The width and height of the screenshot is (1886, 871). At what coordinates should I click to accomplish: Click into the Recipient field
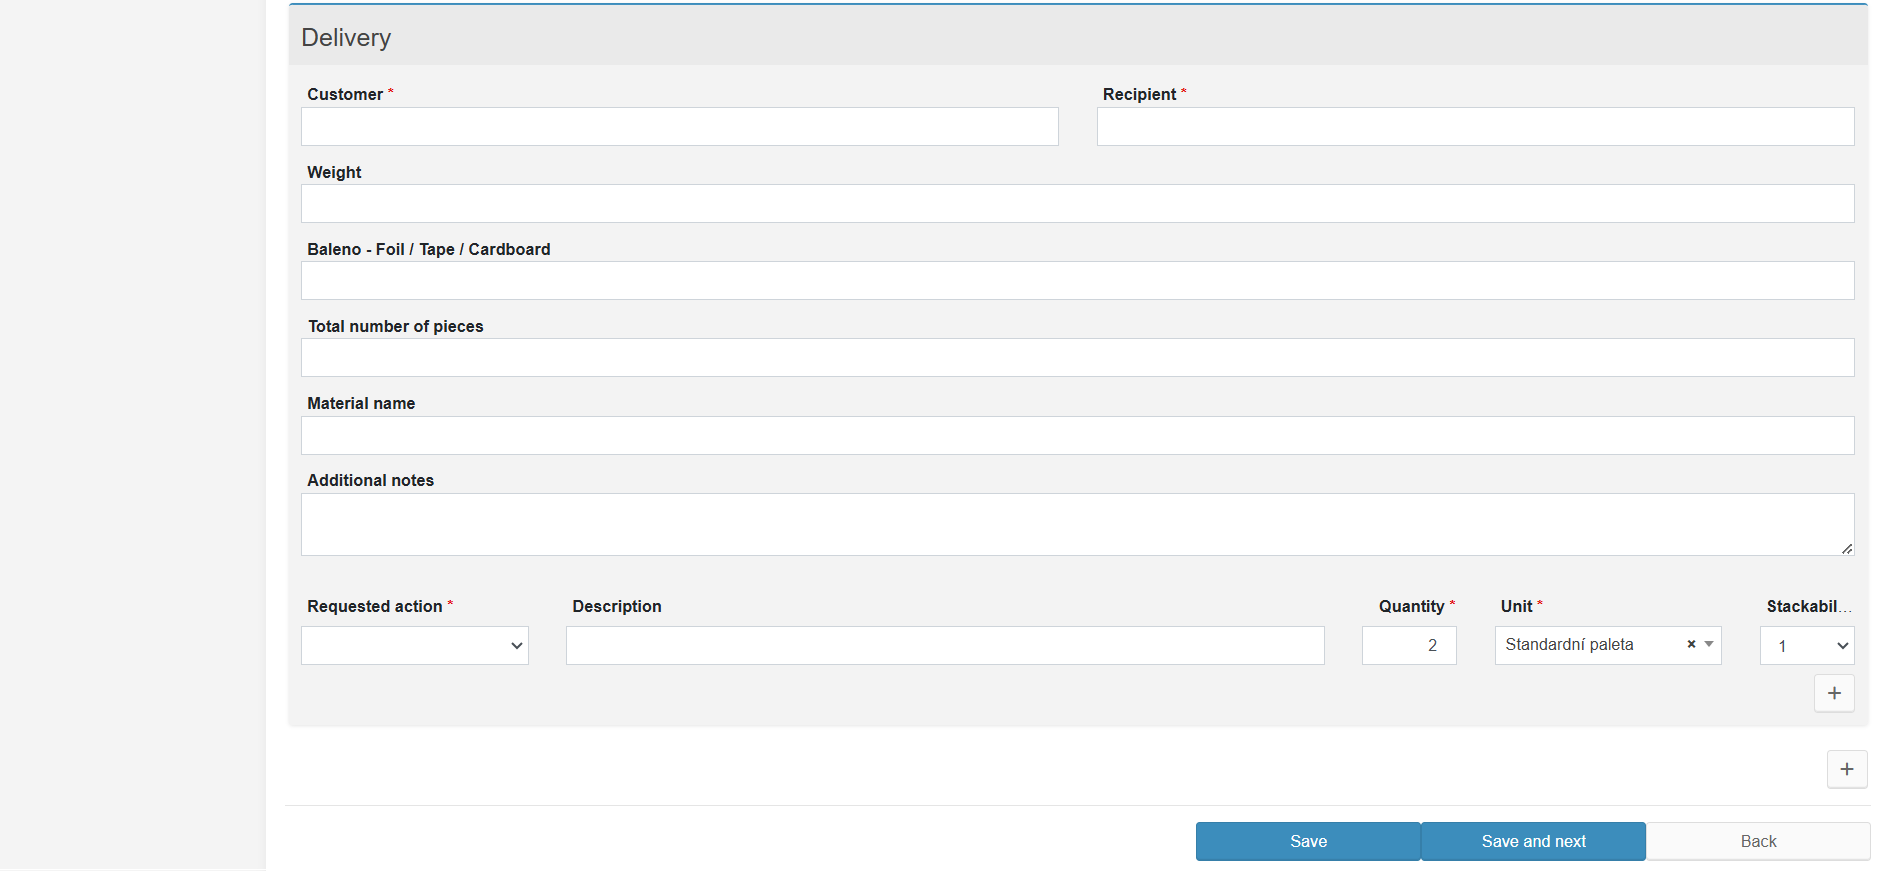click(x=1475, y=127)
